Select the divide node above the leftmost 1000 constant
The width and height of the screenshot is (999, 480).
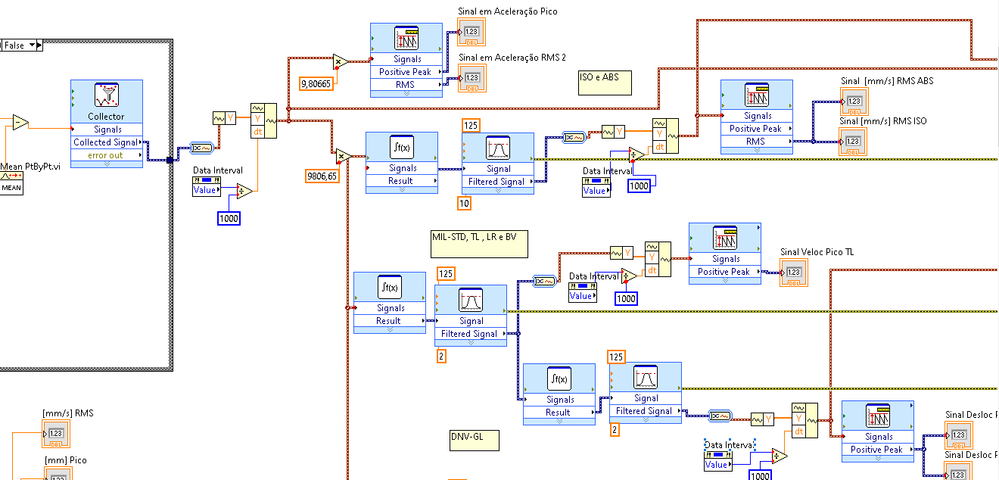[x=245, y=191]
